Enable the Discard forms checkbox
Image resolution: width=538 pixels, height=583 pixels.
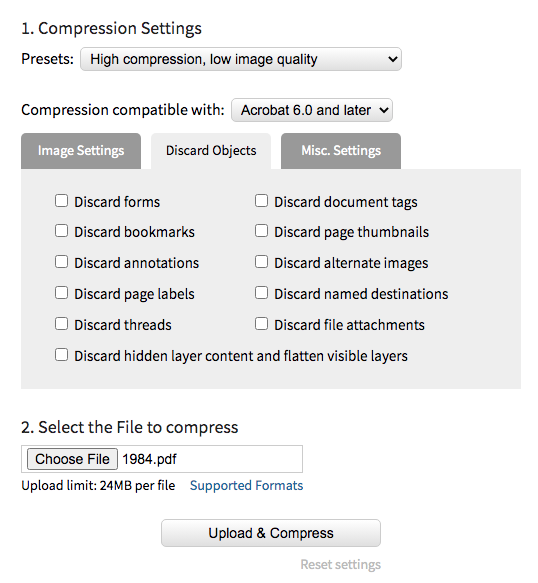[61, 201]
